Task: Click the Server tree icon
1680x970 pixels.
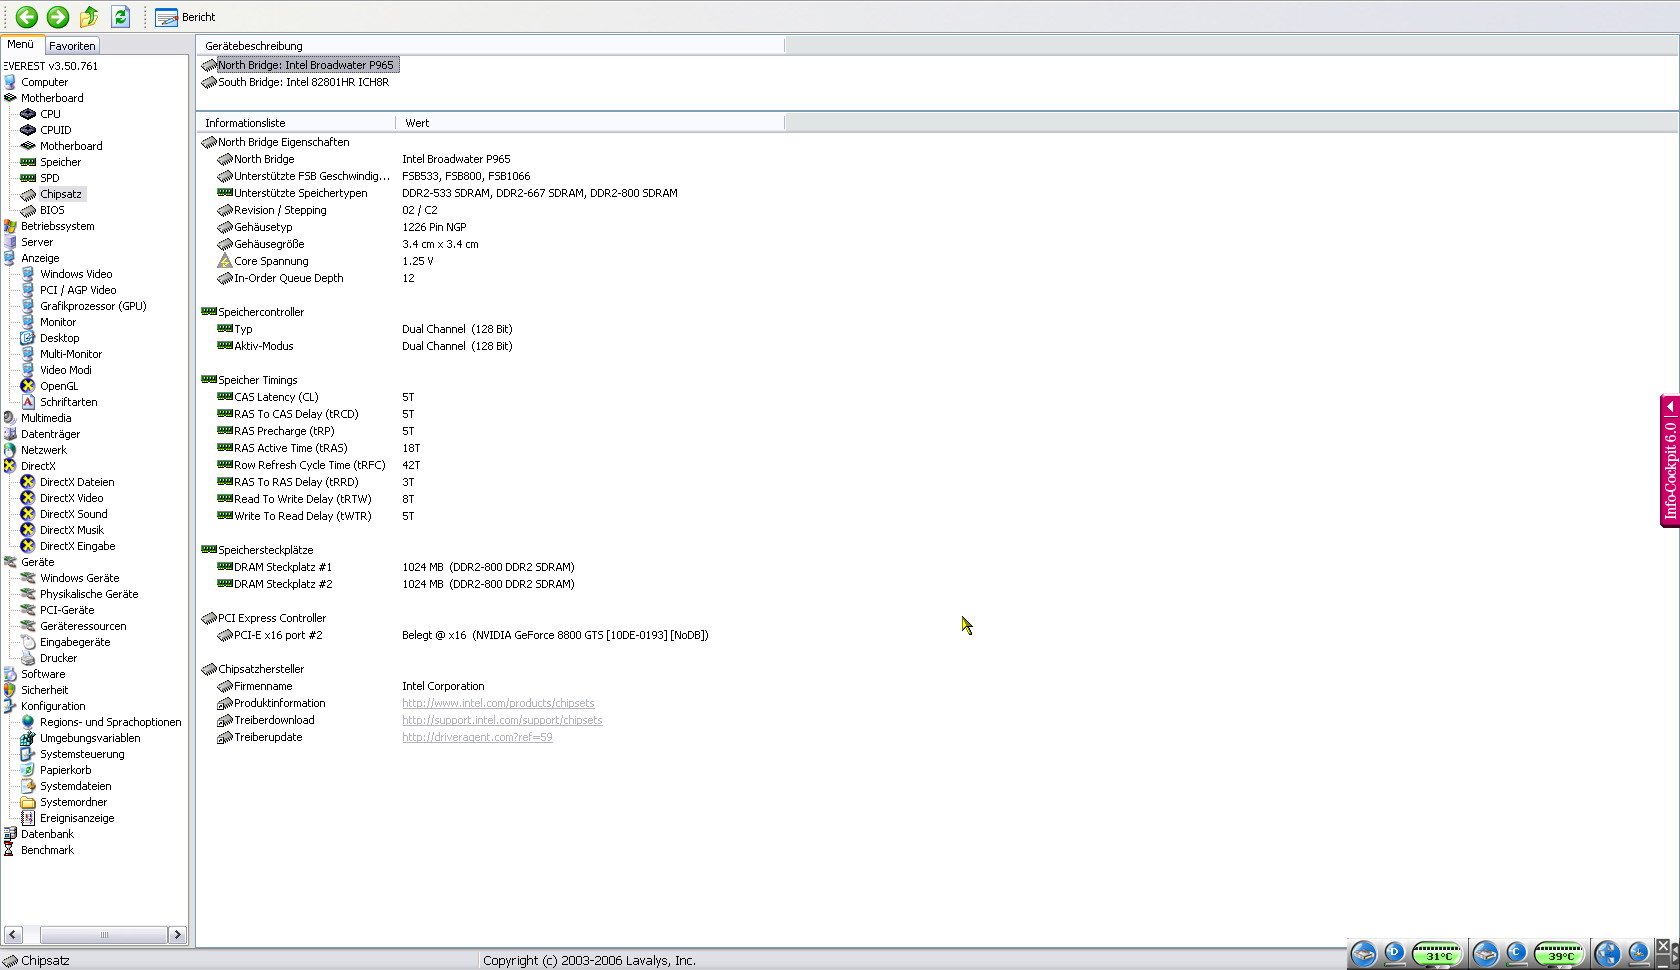Action: pyautogui.click(x=10, y=242)
